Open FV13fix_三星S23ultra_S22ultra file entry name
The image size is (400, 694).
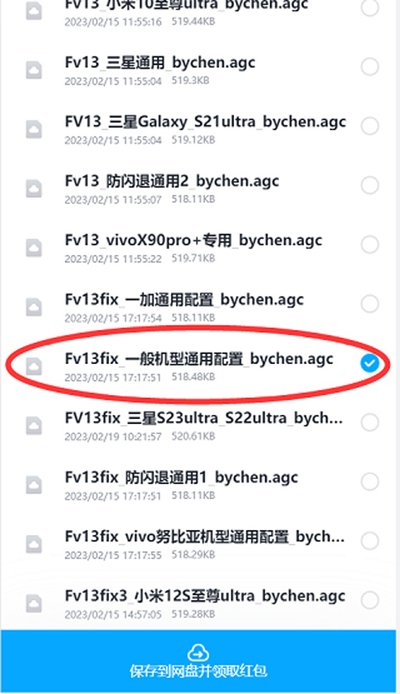tap(204, 418)
